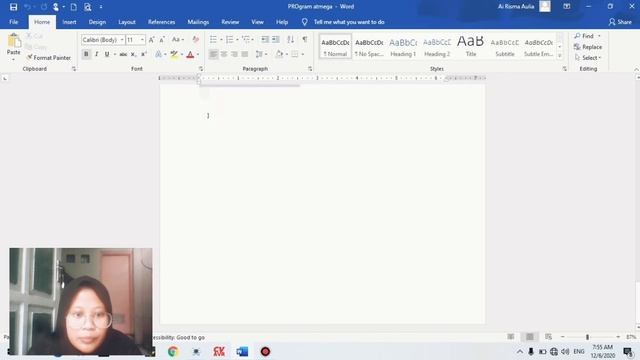Apply the Title style

click(471, 47)
